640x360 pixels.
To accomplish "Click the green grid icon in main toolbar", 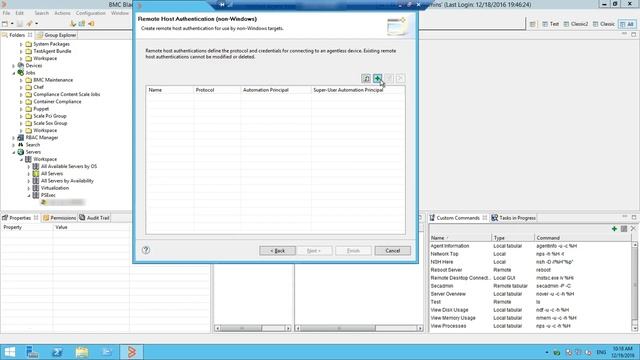I will (x=82, y=24).
